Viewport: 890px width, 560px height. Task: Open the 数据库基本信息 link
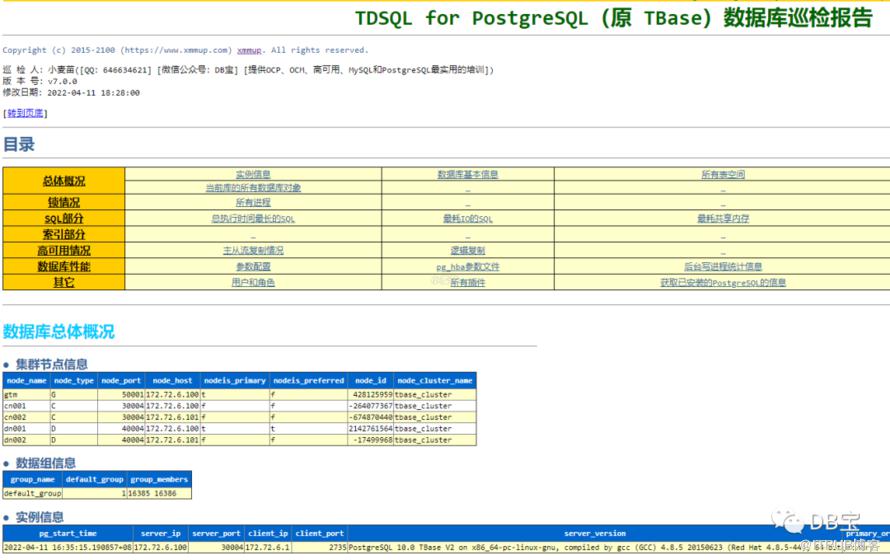coord(467,174)
